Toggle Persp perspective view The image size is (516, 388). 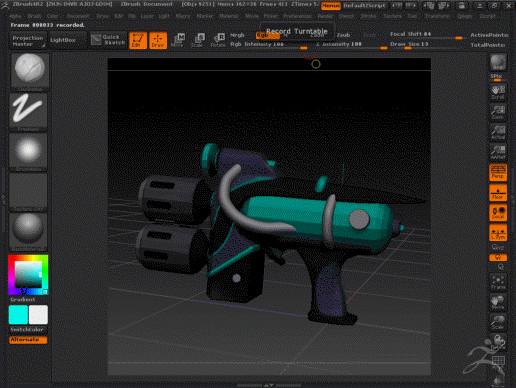498,172
